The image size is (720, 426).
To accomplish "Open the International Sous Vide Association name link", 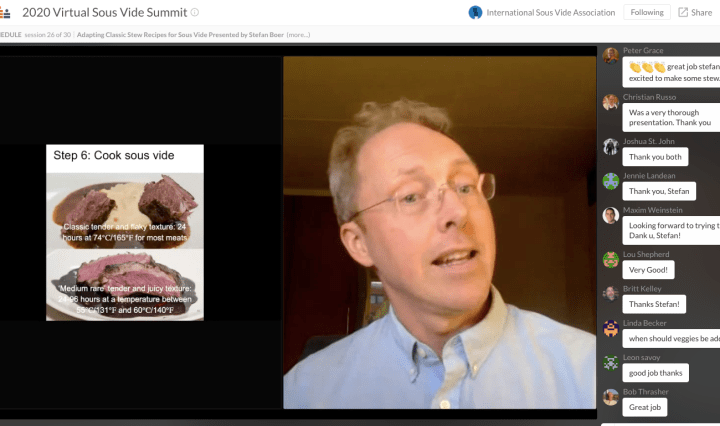I will pyautogui.click(x=550, y=13).
